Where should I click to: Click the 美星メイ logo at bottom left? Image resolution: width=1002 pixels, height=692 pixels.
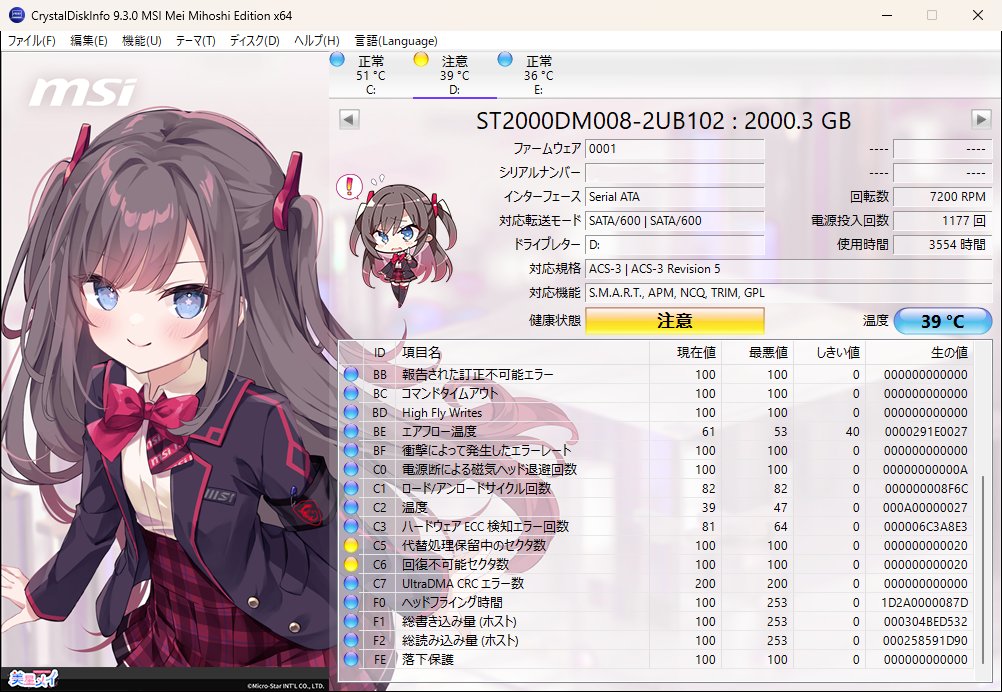(x=33, y=679)
